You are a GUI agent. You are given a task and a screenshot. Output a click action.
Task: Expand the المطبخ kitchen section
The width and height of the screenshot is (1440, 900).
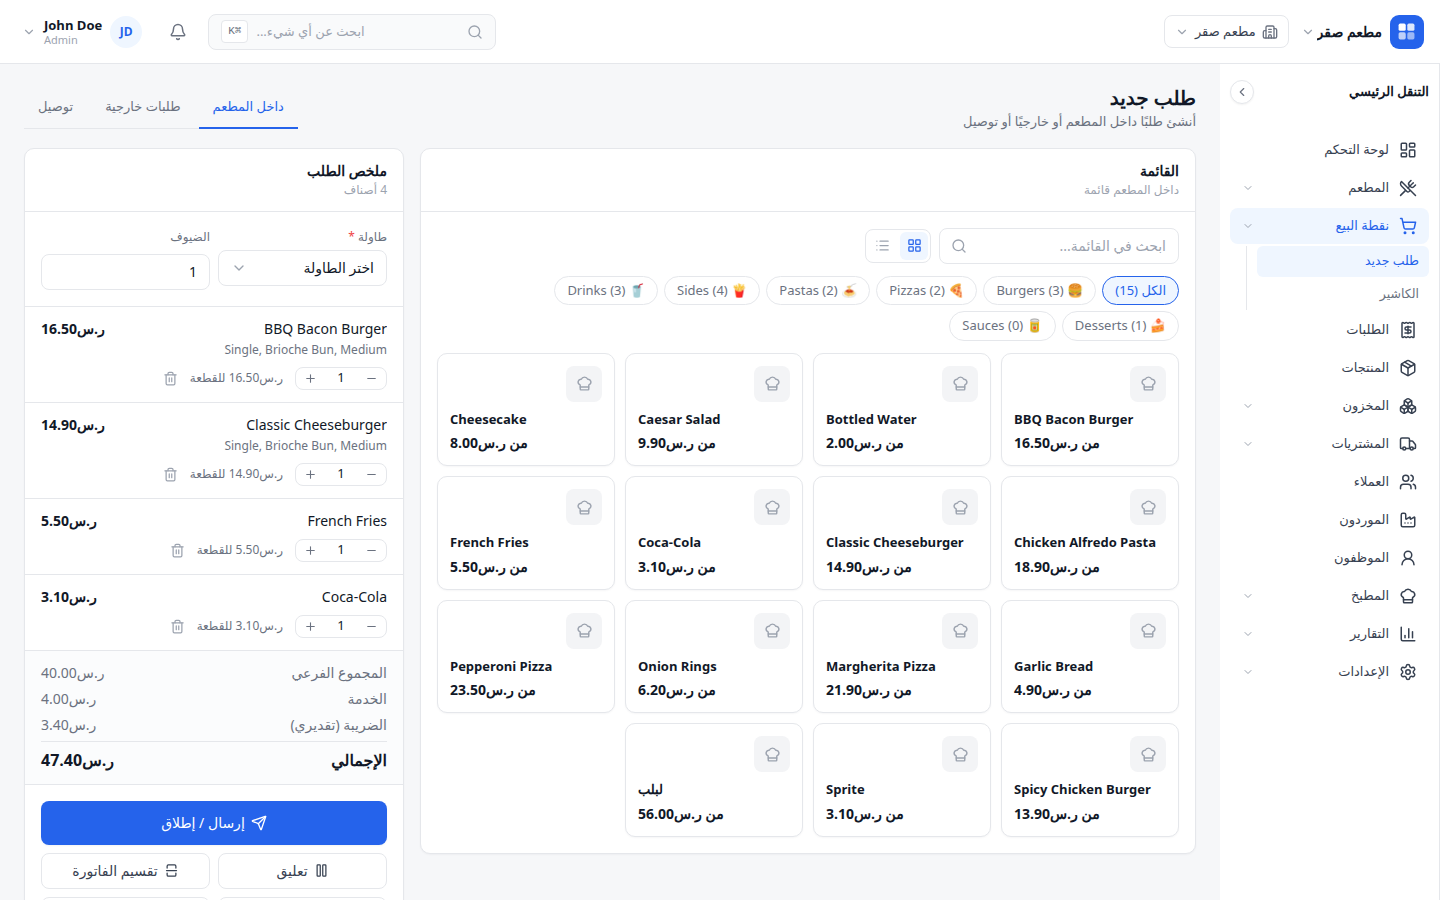(x=1329, y=596)
